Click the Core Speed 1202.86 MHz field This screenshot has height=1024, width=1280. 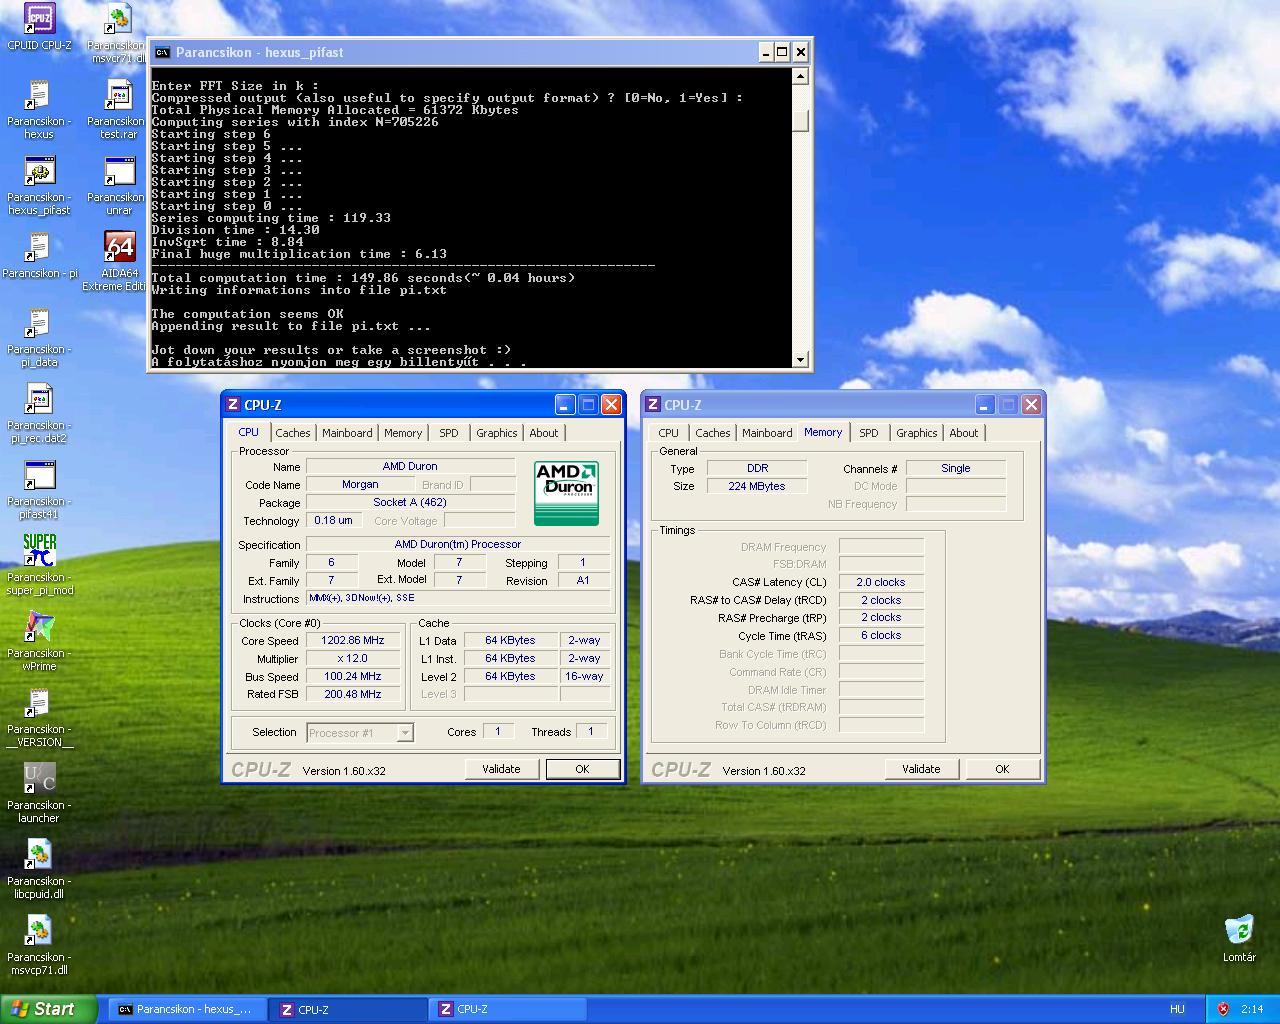click(353, 641)
